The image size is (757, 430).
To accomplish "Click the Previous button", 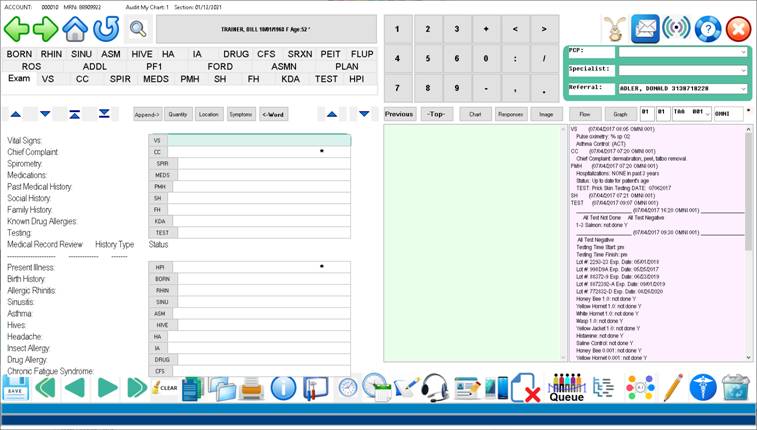I will point(399,114).
